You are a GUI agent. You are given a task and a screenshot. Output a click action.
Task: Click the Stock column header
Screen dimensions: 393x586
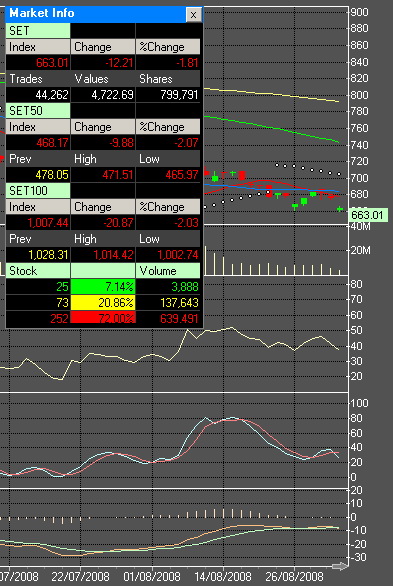coord(38,271)
